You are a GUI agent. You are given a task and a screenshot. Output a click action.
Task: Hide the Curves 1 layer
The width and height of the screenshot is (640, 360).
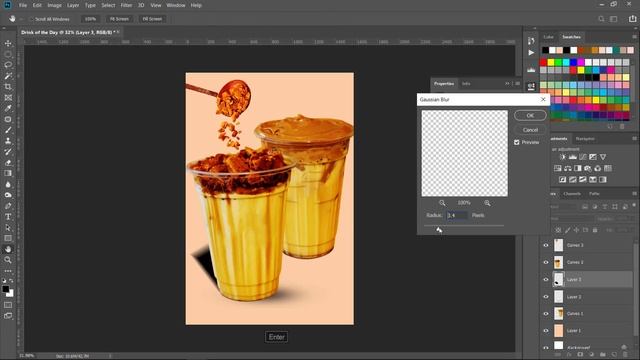point(546,314)
